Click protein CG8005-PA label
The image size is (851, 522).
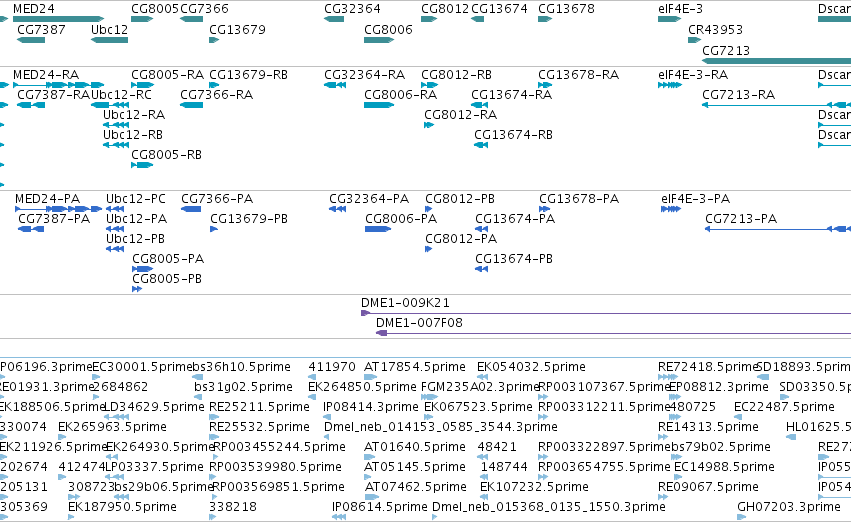pyautogui.click(x=168, y=259)
